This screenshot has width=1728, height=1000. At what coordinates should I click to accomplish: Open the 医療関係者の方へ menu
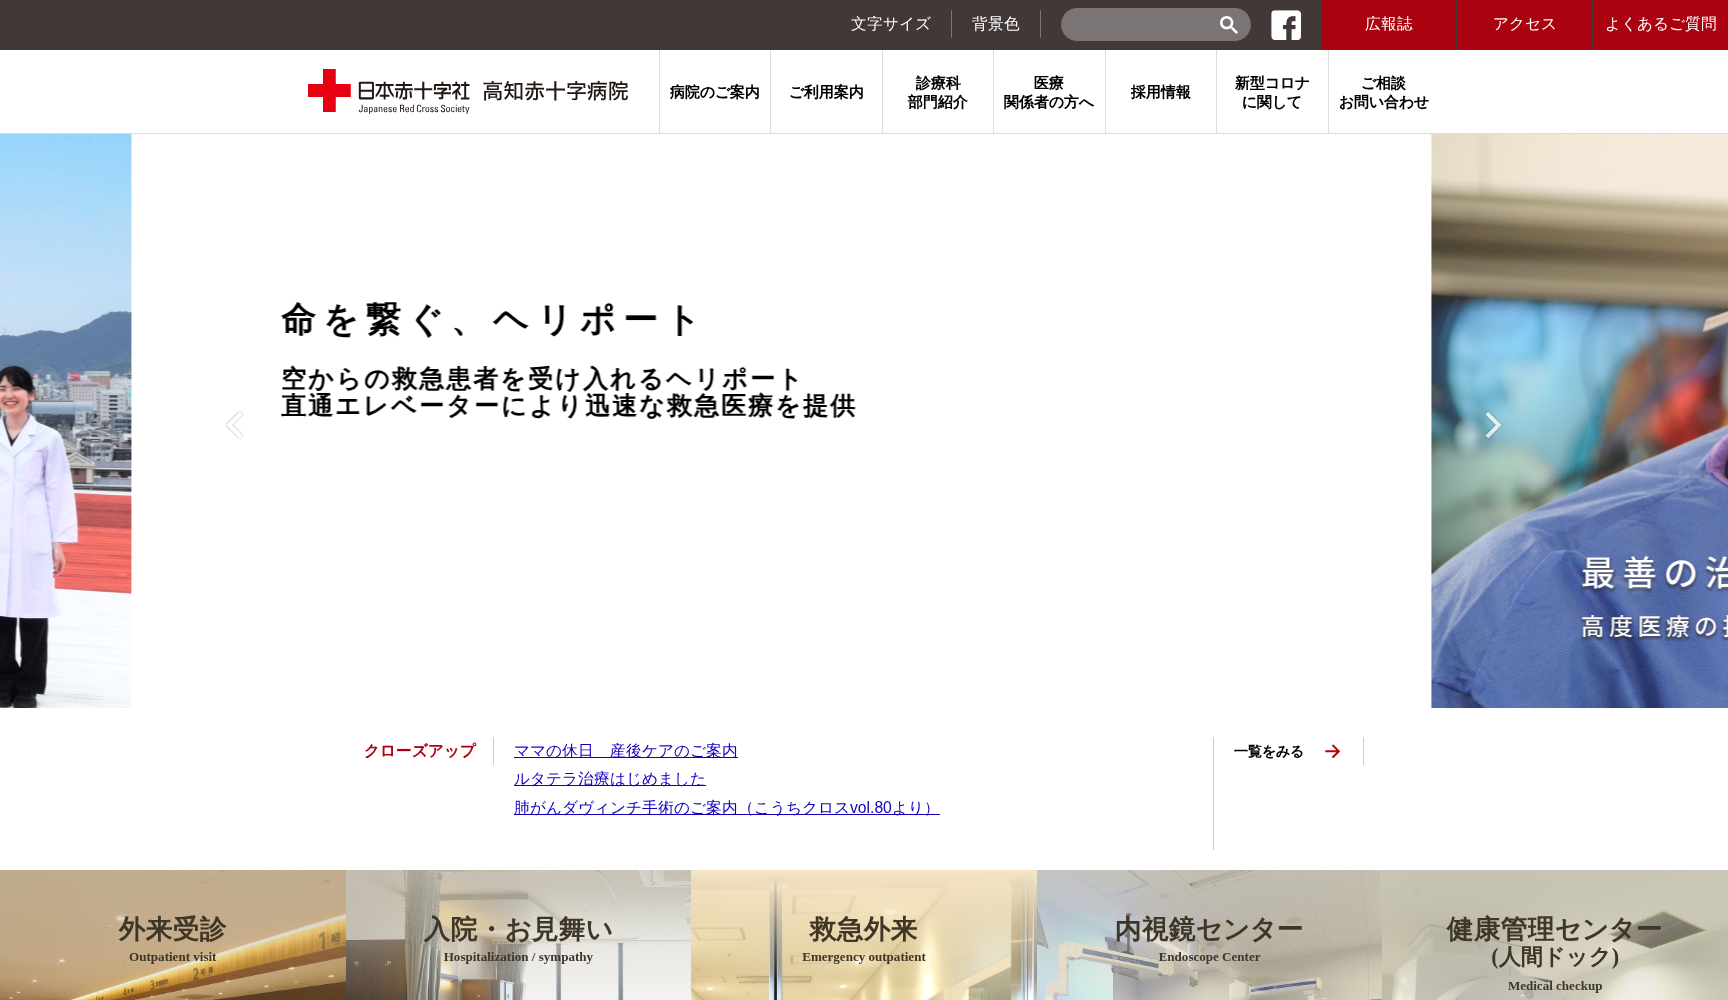coord(1047,91)
